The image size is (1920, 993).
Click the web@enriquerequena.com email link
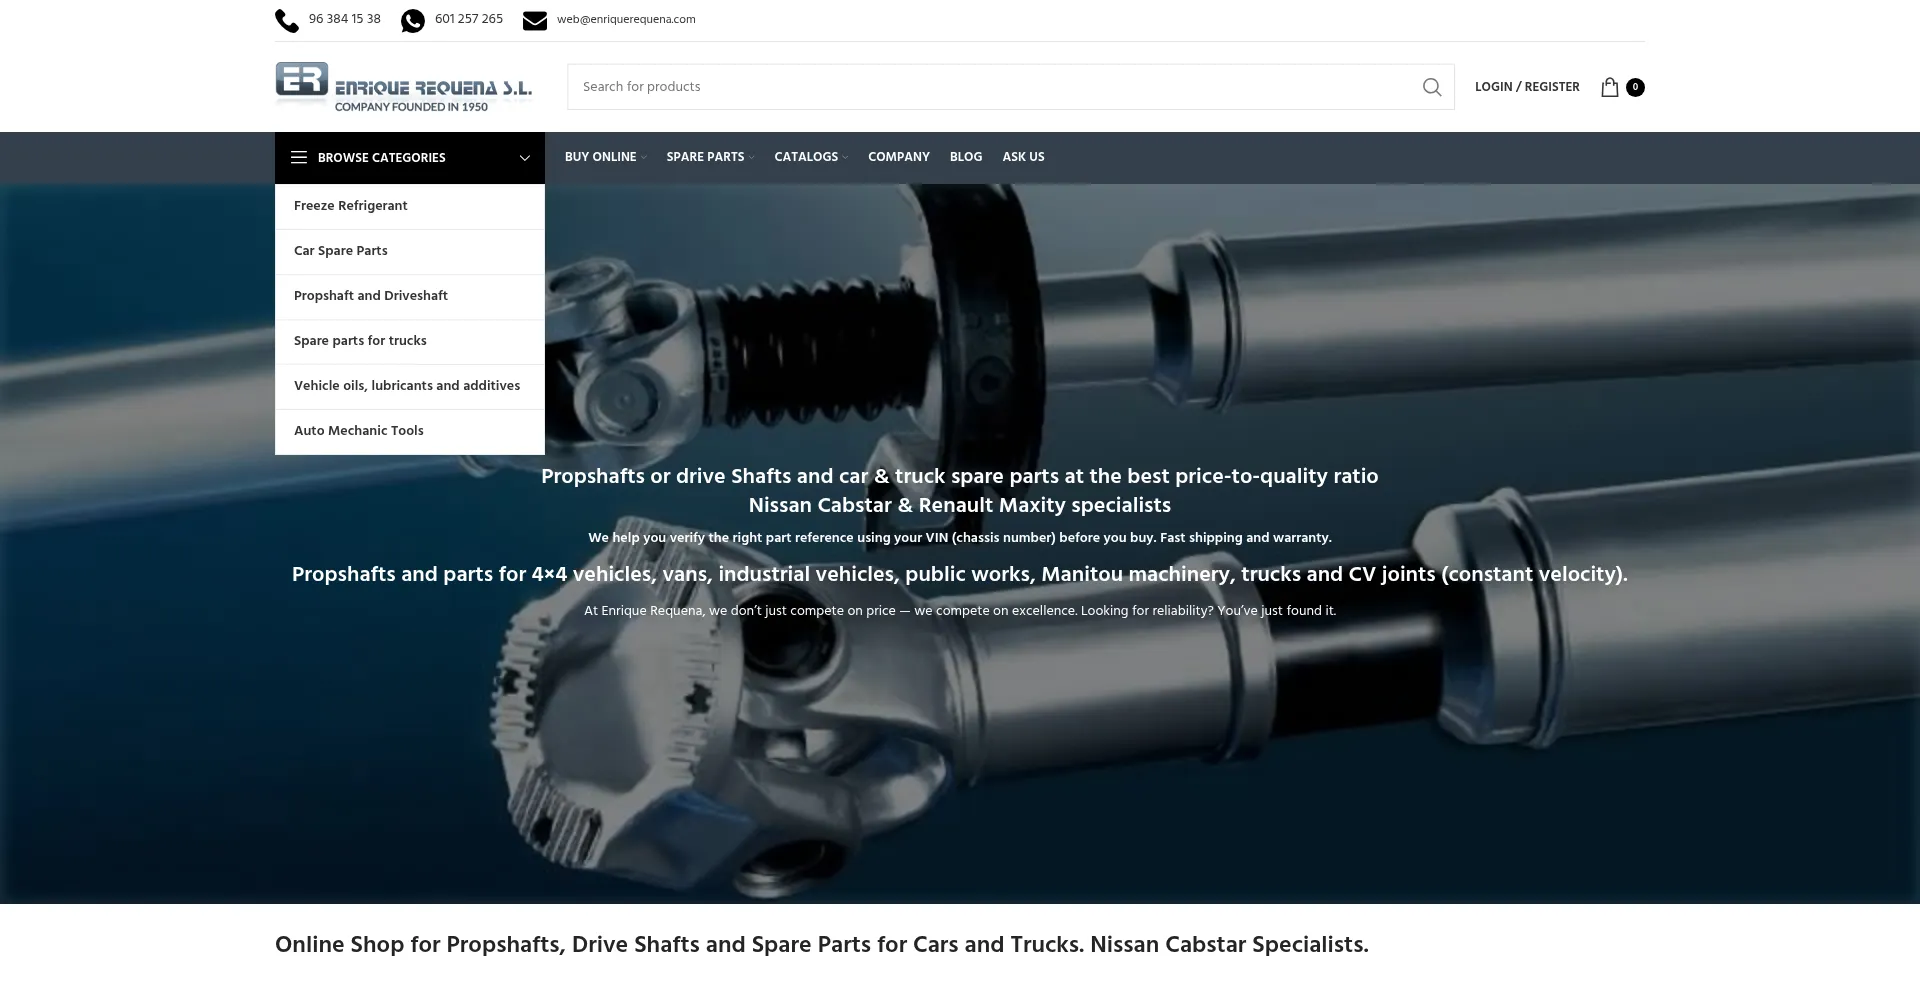pyautogui.click(x=626, y=19)
